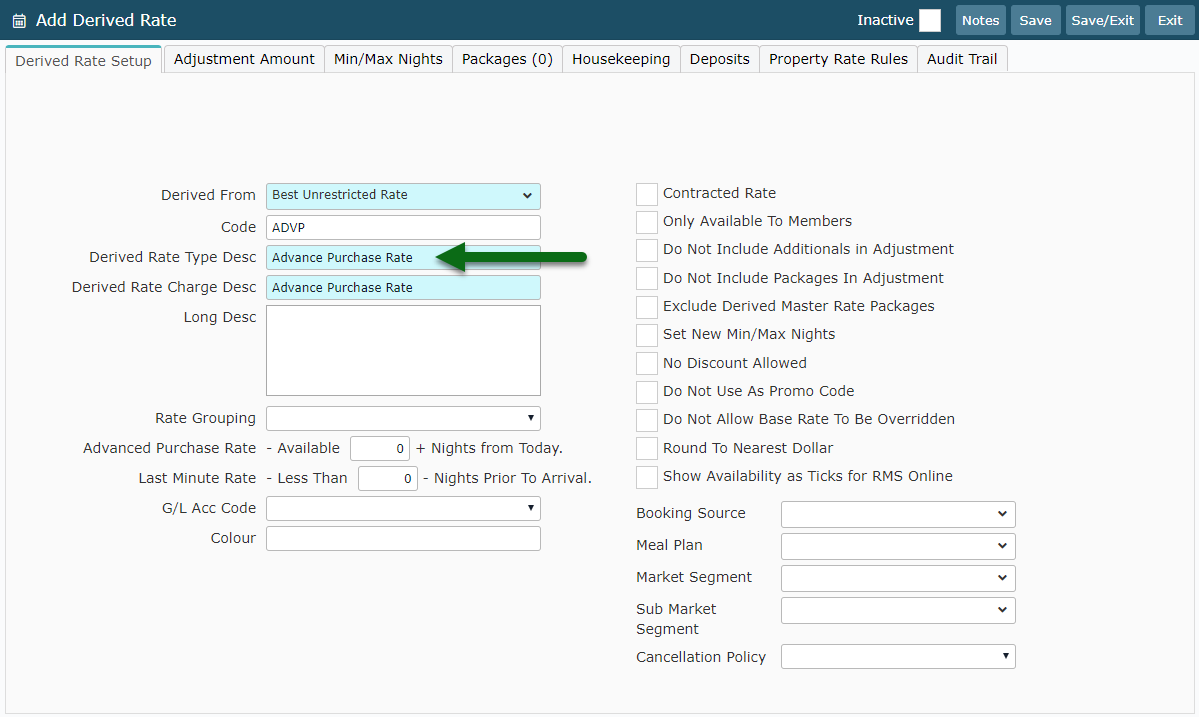Screen dimensions: 1199x717
Task: Open the Market Segment dropdown
Action: (x=898, y=579)
